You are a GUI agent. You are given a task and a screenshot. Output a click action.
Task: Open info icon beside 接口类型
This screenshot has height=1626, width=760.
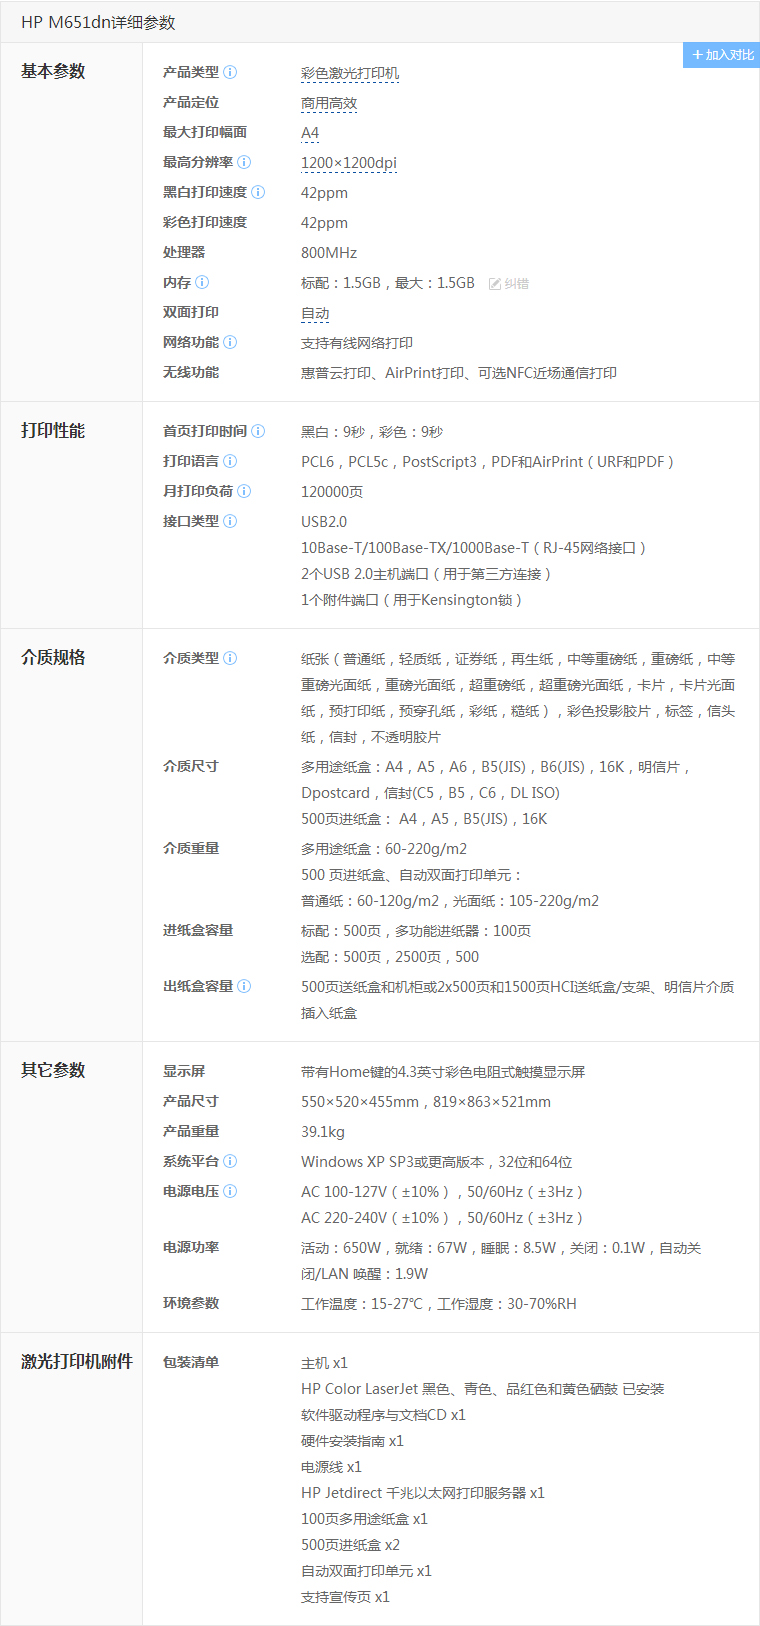[230, 521]
